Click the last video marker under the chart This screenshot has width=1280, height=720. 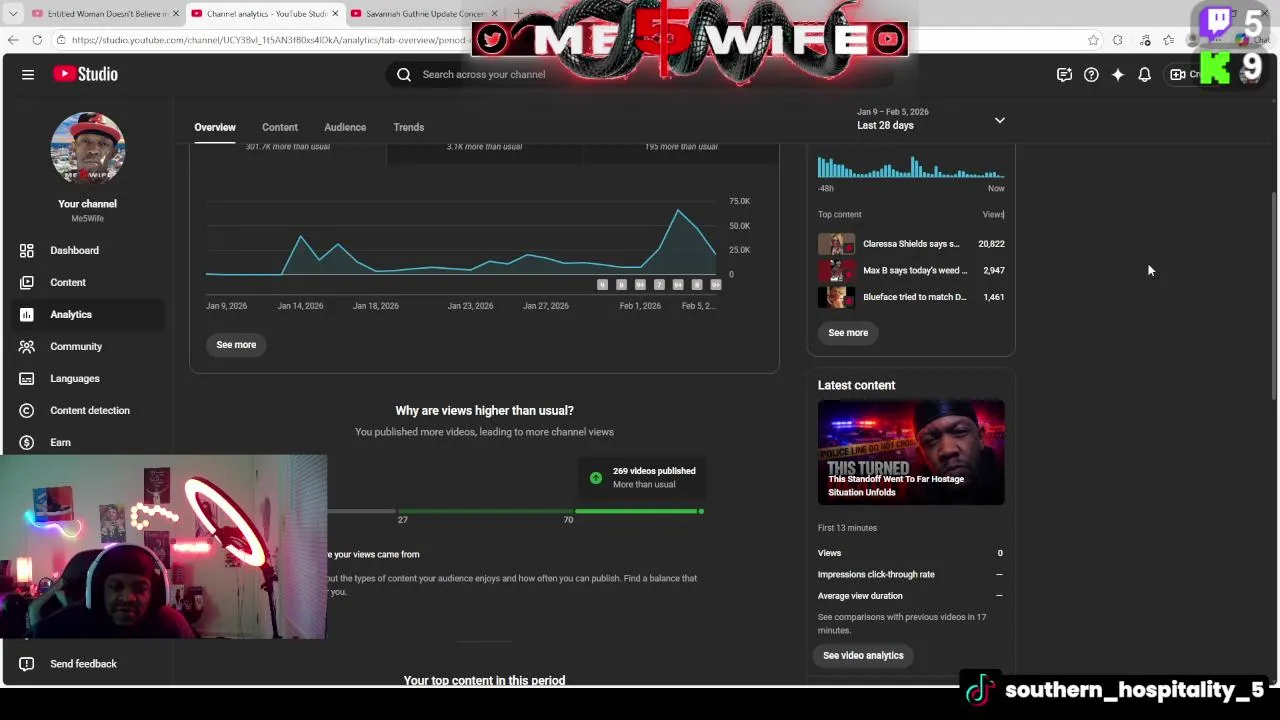tap(716, 285)
